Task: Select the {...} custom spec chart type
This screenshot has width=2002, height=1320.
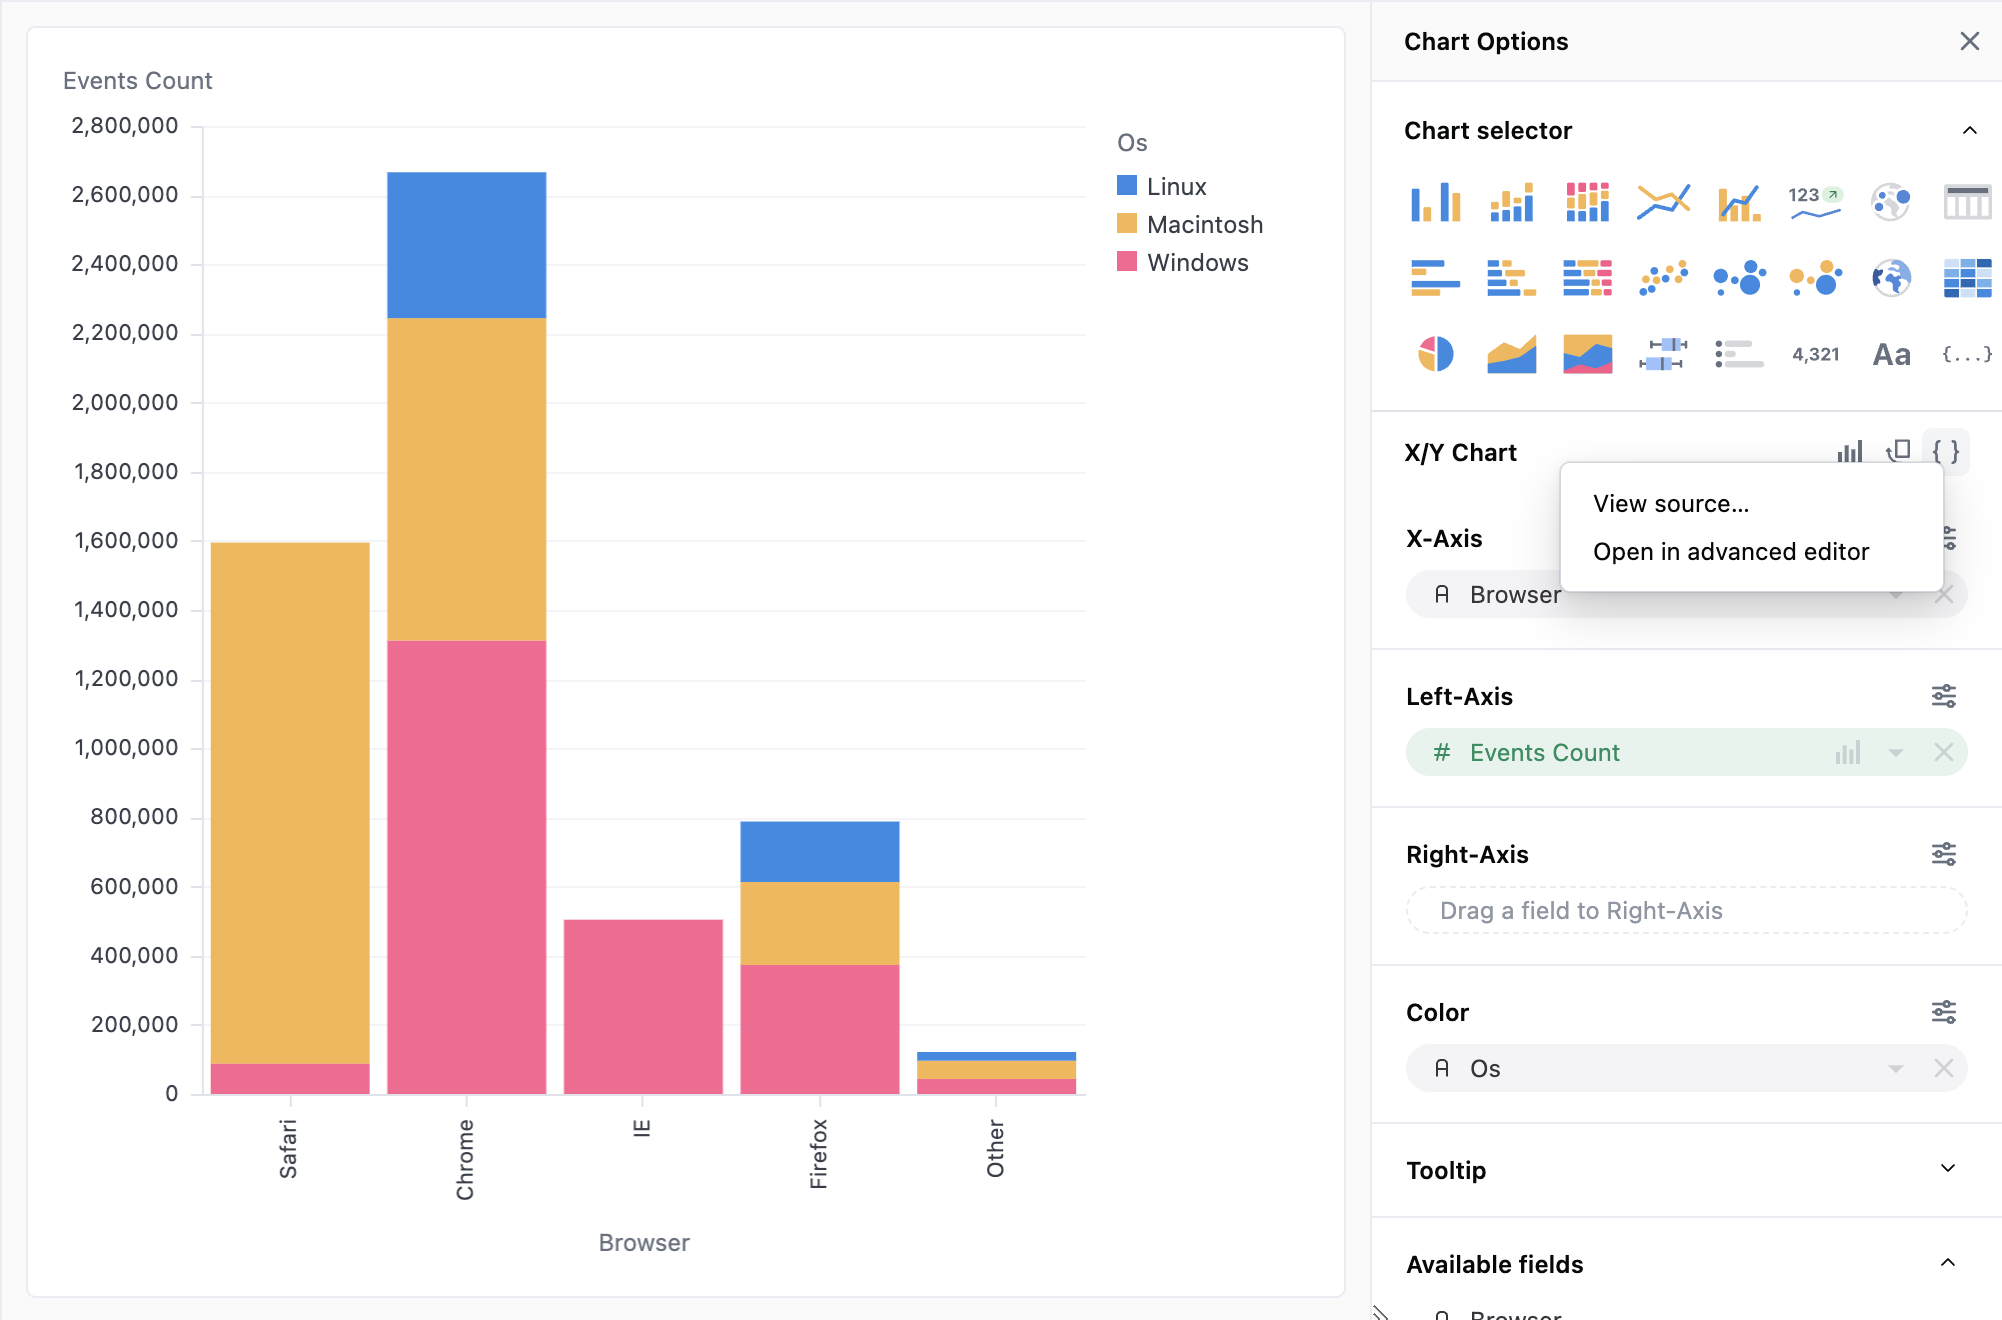Action: pyautogui.click(x=1967, y=354)
